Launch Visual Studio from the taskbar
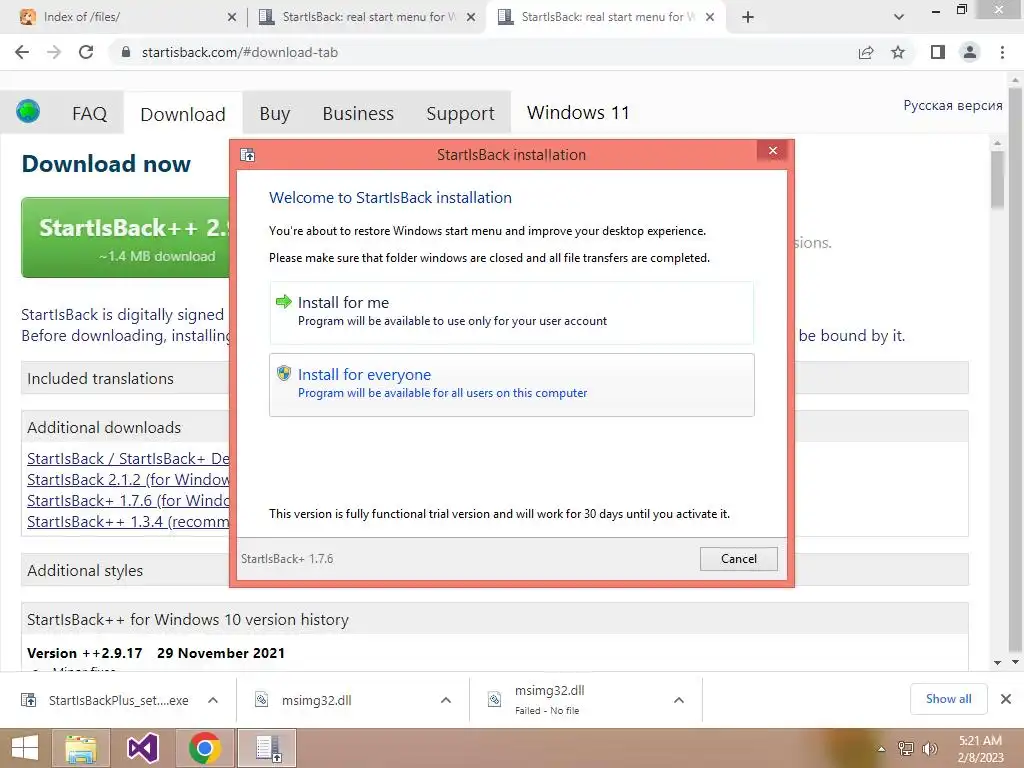1024x768 pixels. pos(142,748)
